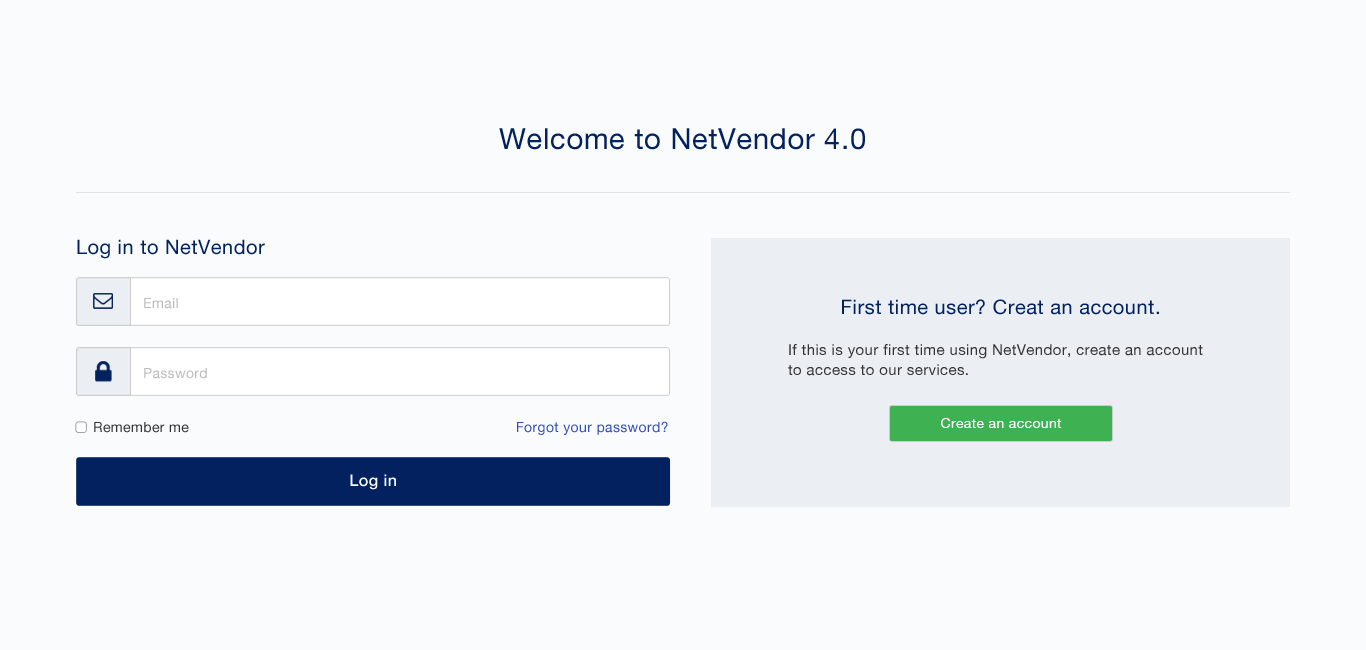Screen dimensions: 1366x650
Task: Click the First time user heading
Action: pyautogui.click(x=1000, y=307)
